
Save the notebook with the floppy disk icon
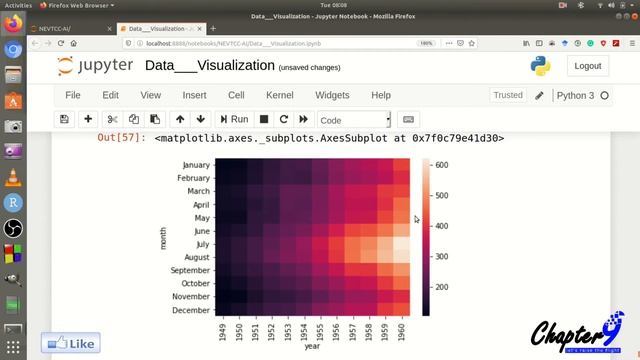click(64, 119)
